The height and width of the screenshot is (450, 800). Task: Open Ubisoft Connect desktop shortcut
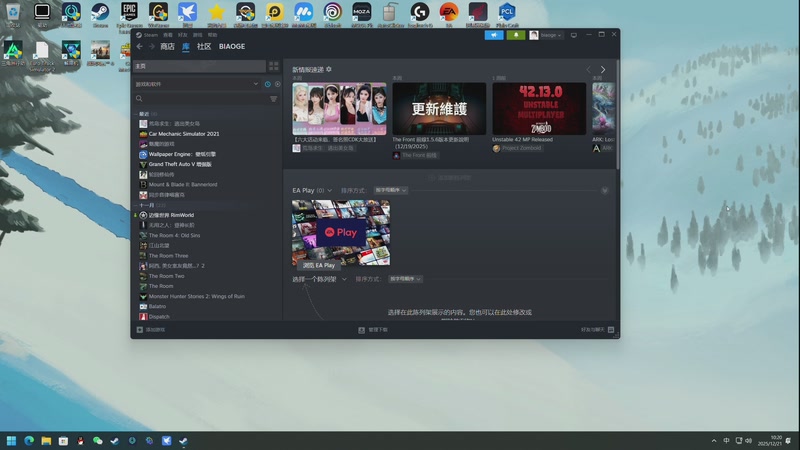[x=333, y=15]
